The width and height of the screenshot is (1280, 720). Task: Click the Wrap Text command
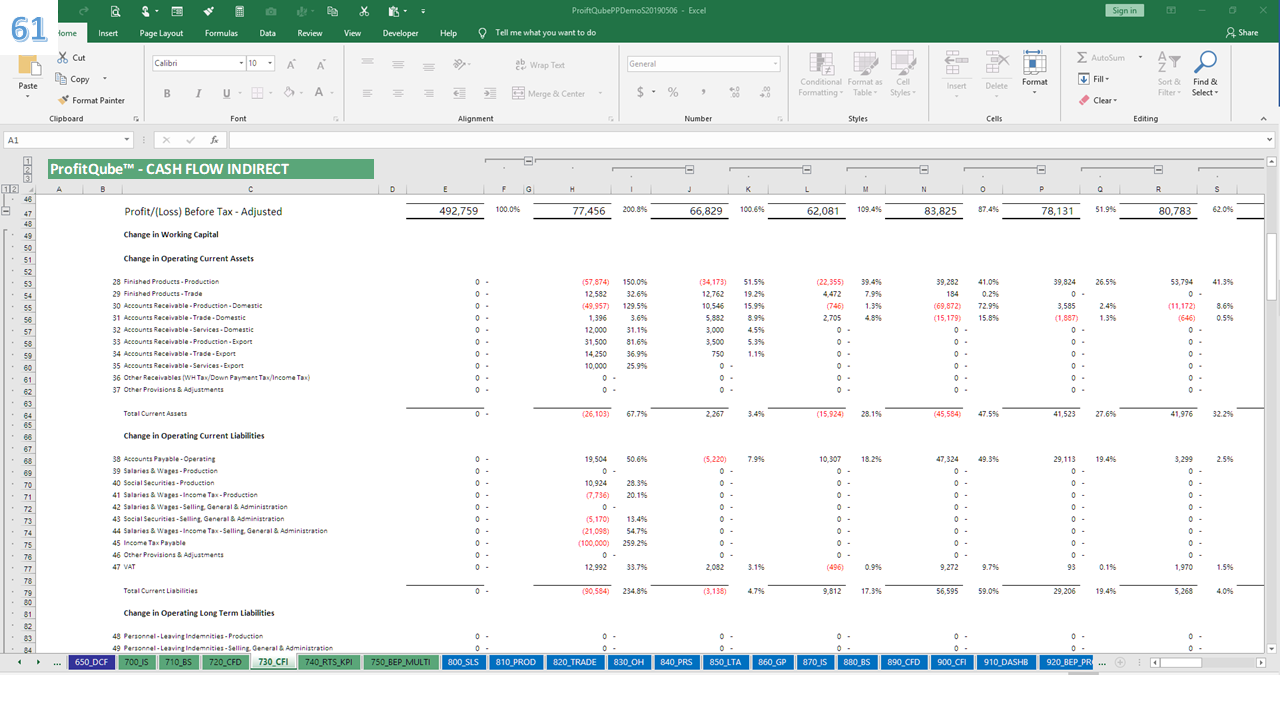point(540,65)
